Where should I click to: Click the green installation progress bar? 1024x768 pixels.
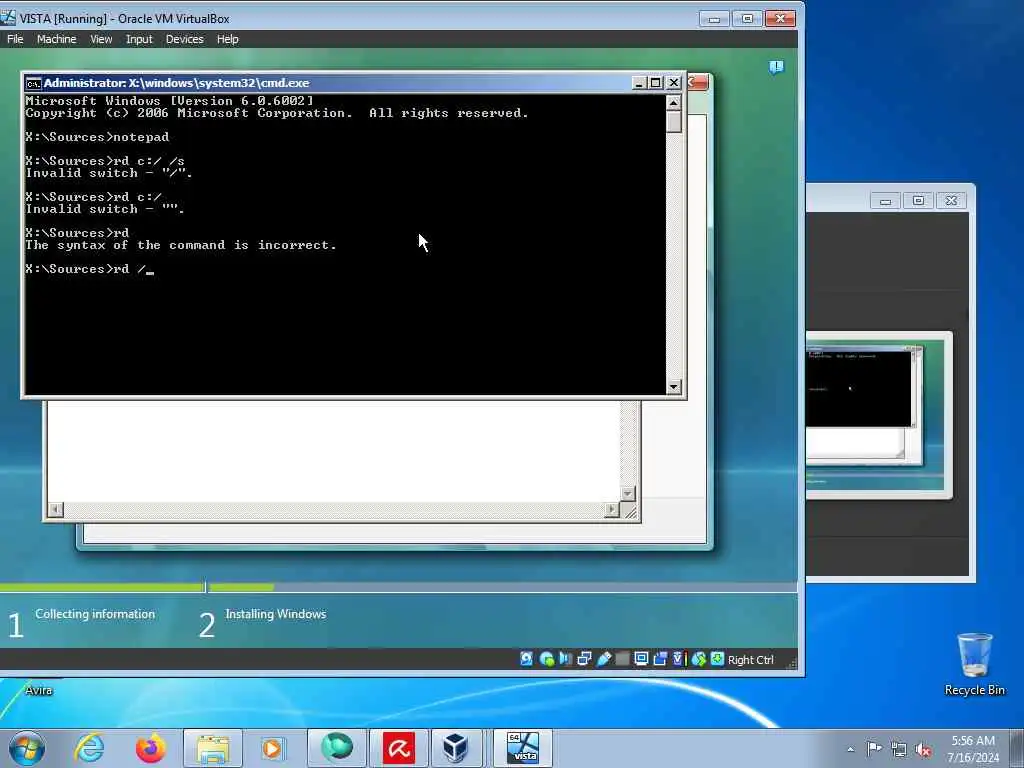point(137,587)
